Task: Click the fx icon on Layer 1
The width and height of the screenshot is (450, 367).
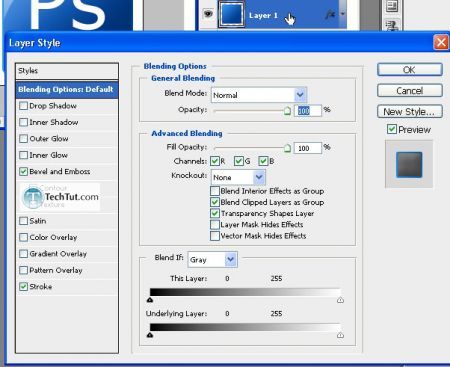Action: (x=330, y=14)
